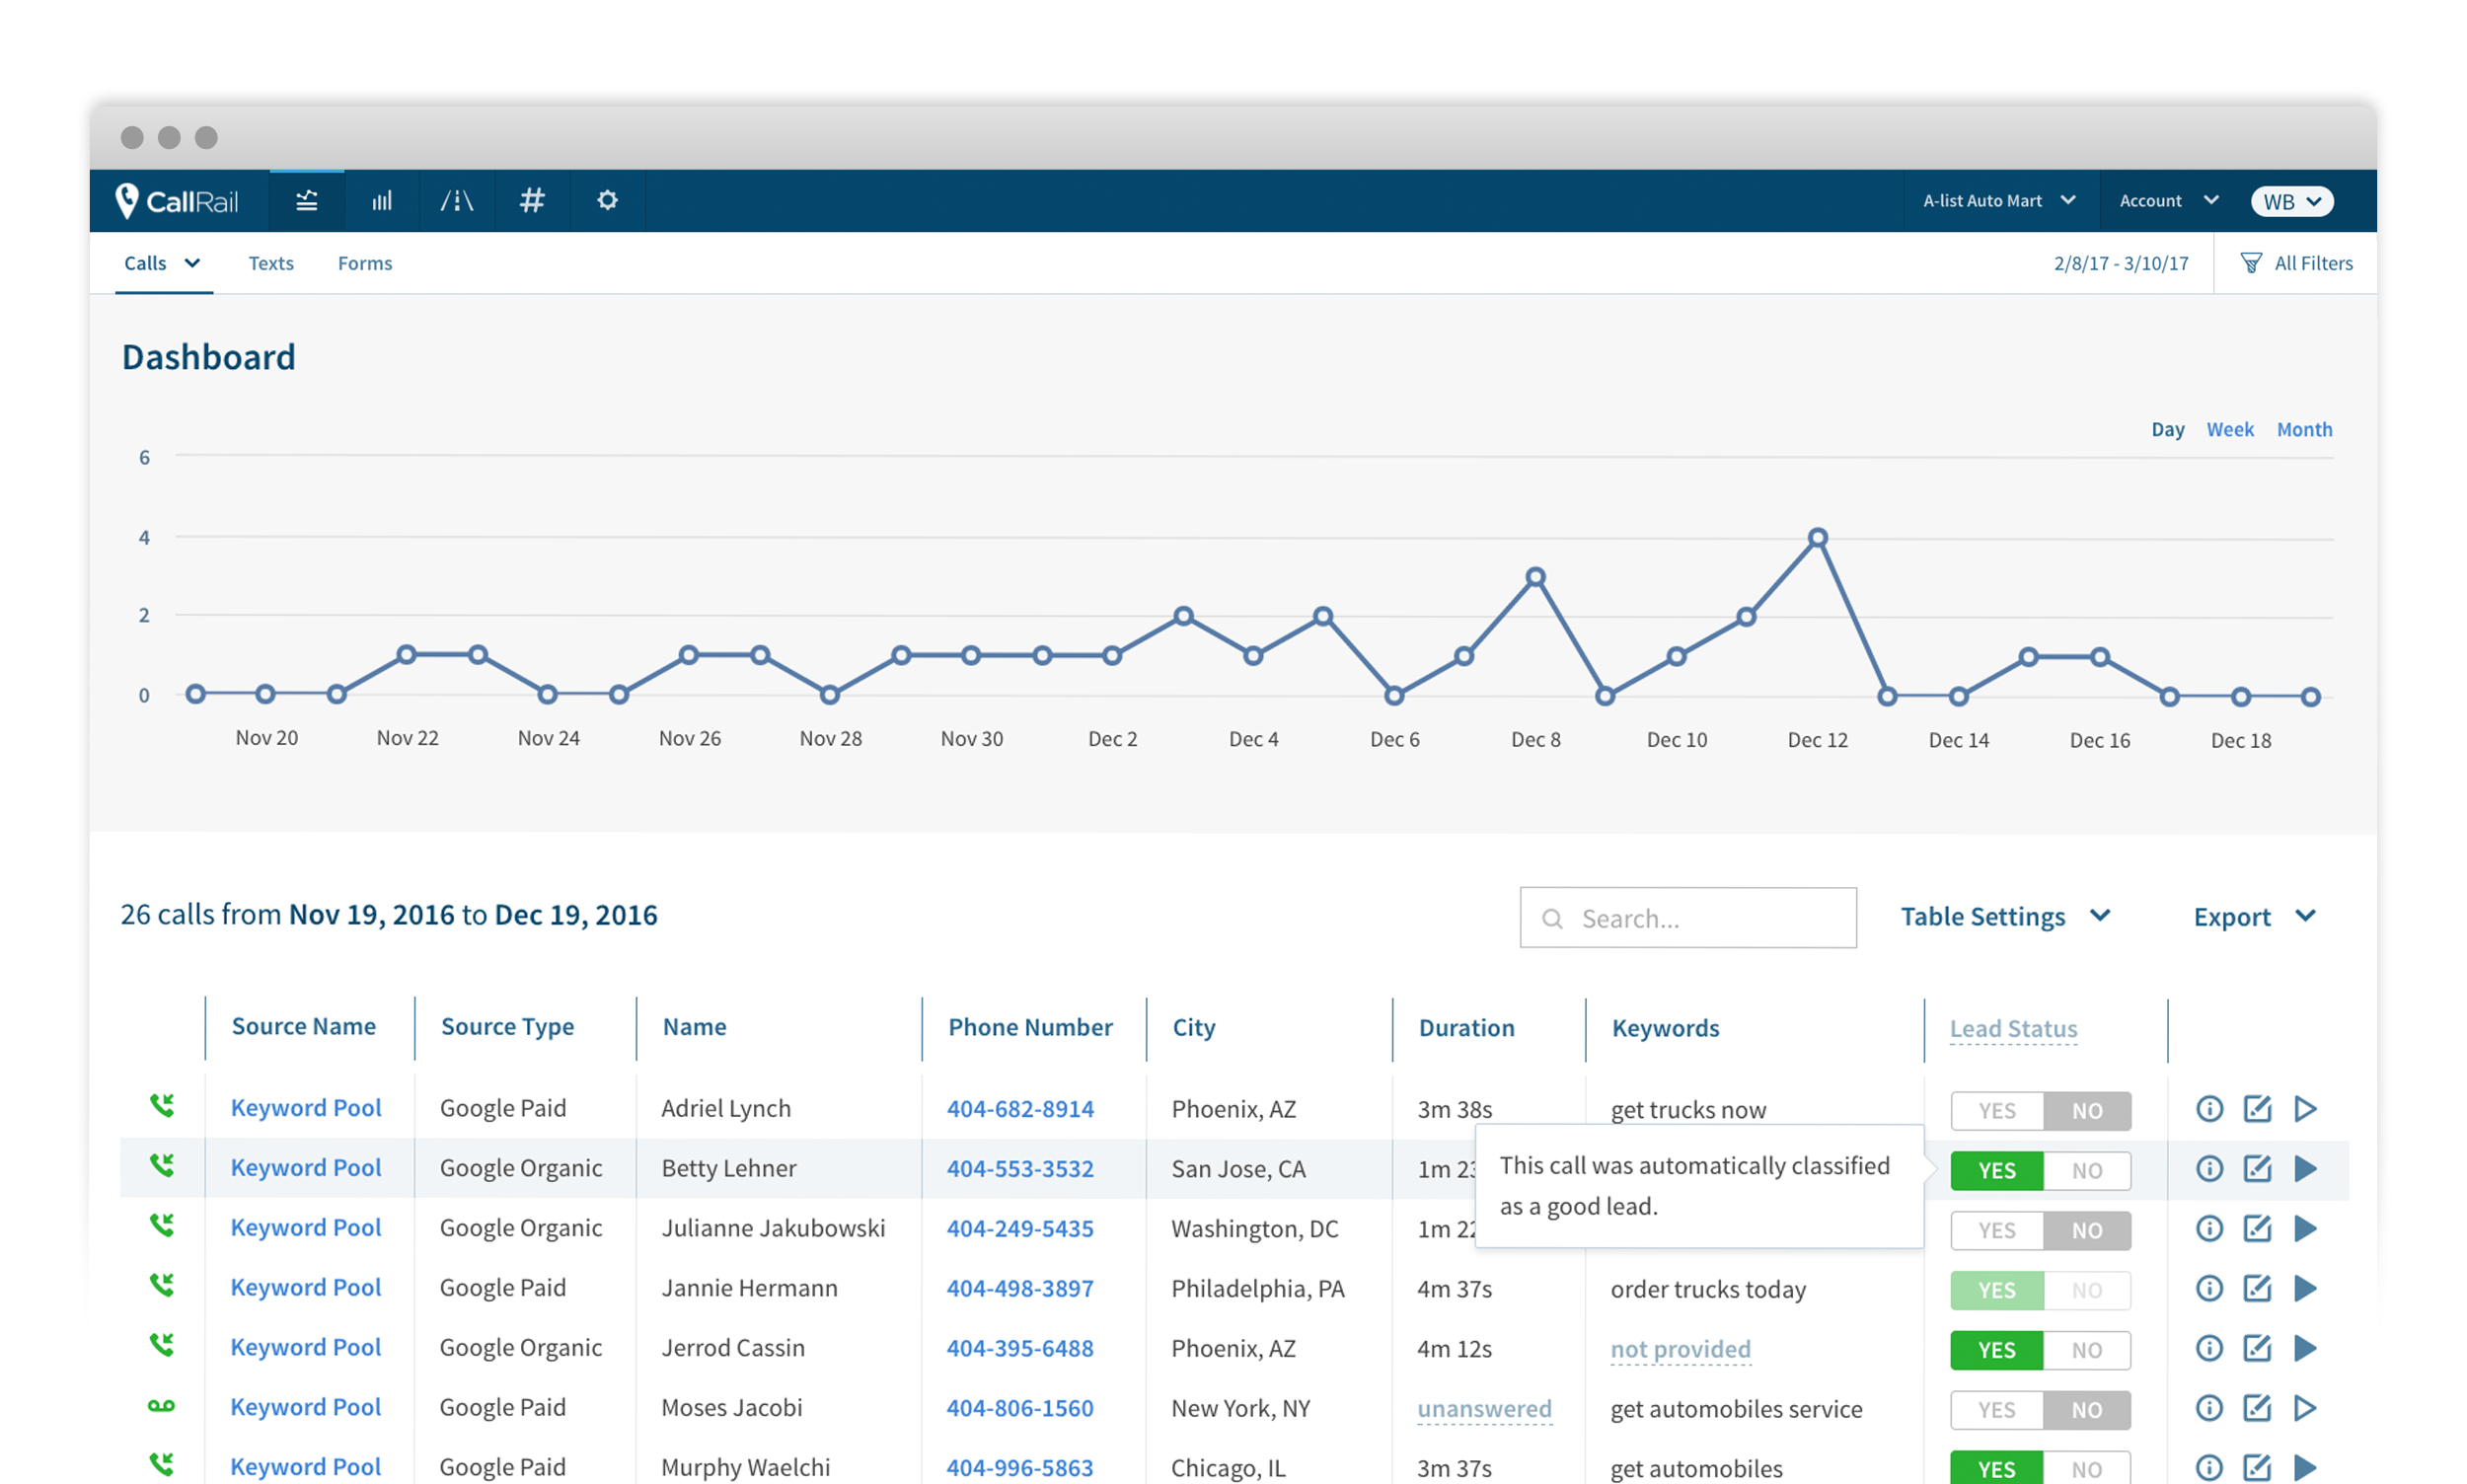Open the Export dropdown
This screenshot has width=2467, height=1484.
point(2254,917)
